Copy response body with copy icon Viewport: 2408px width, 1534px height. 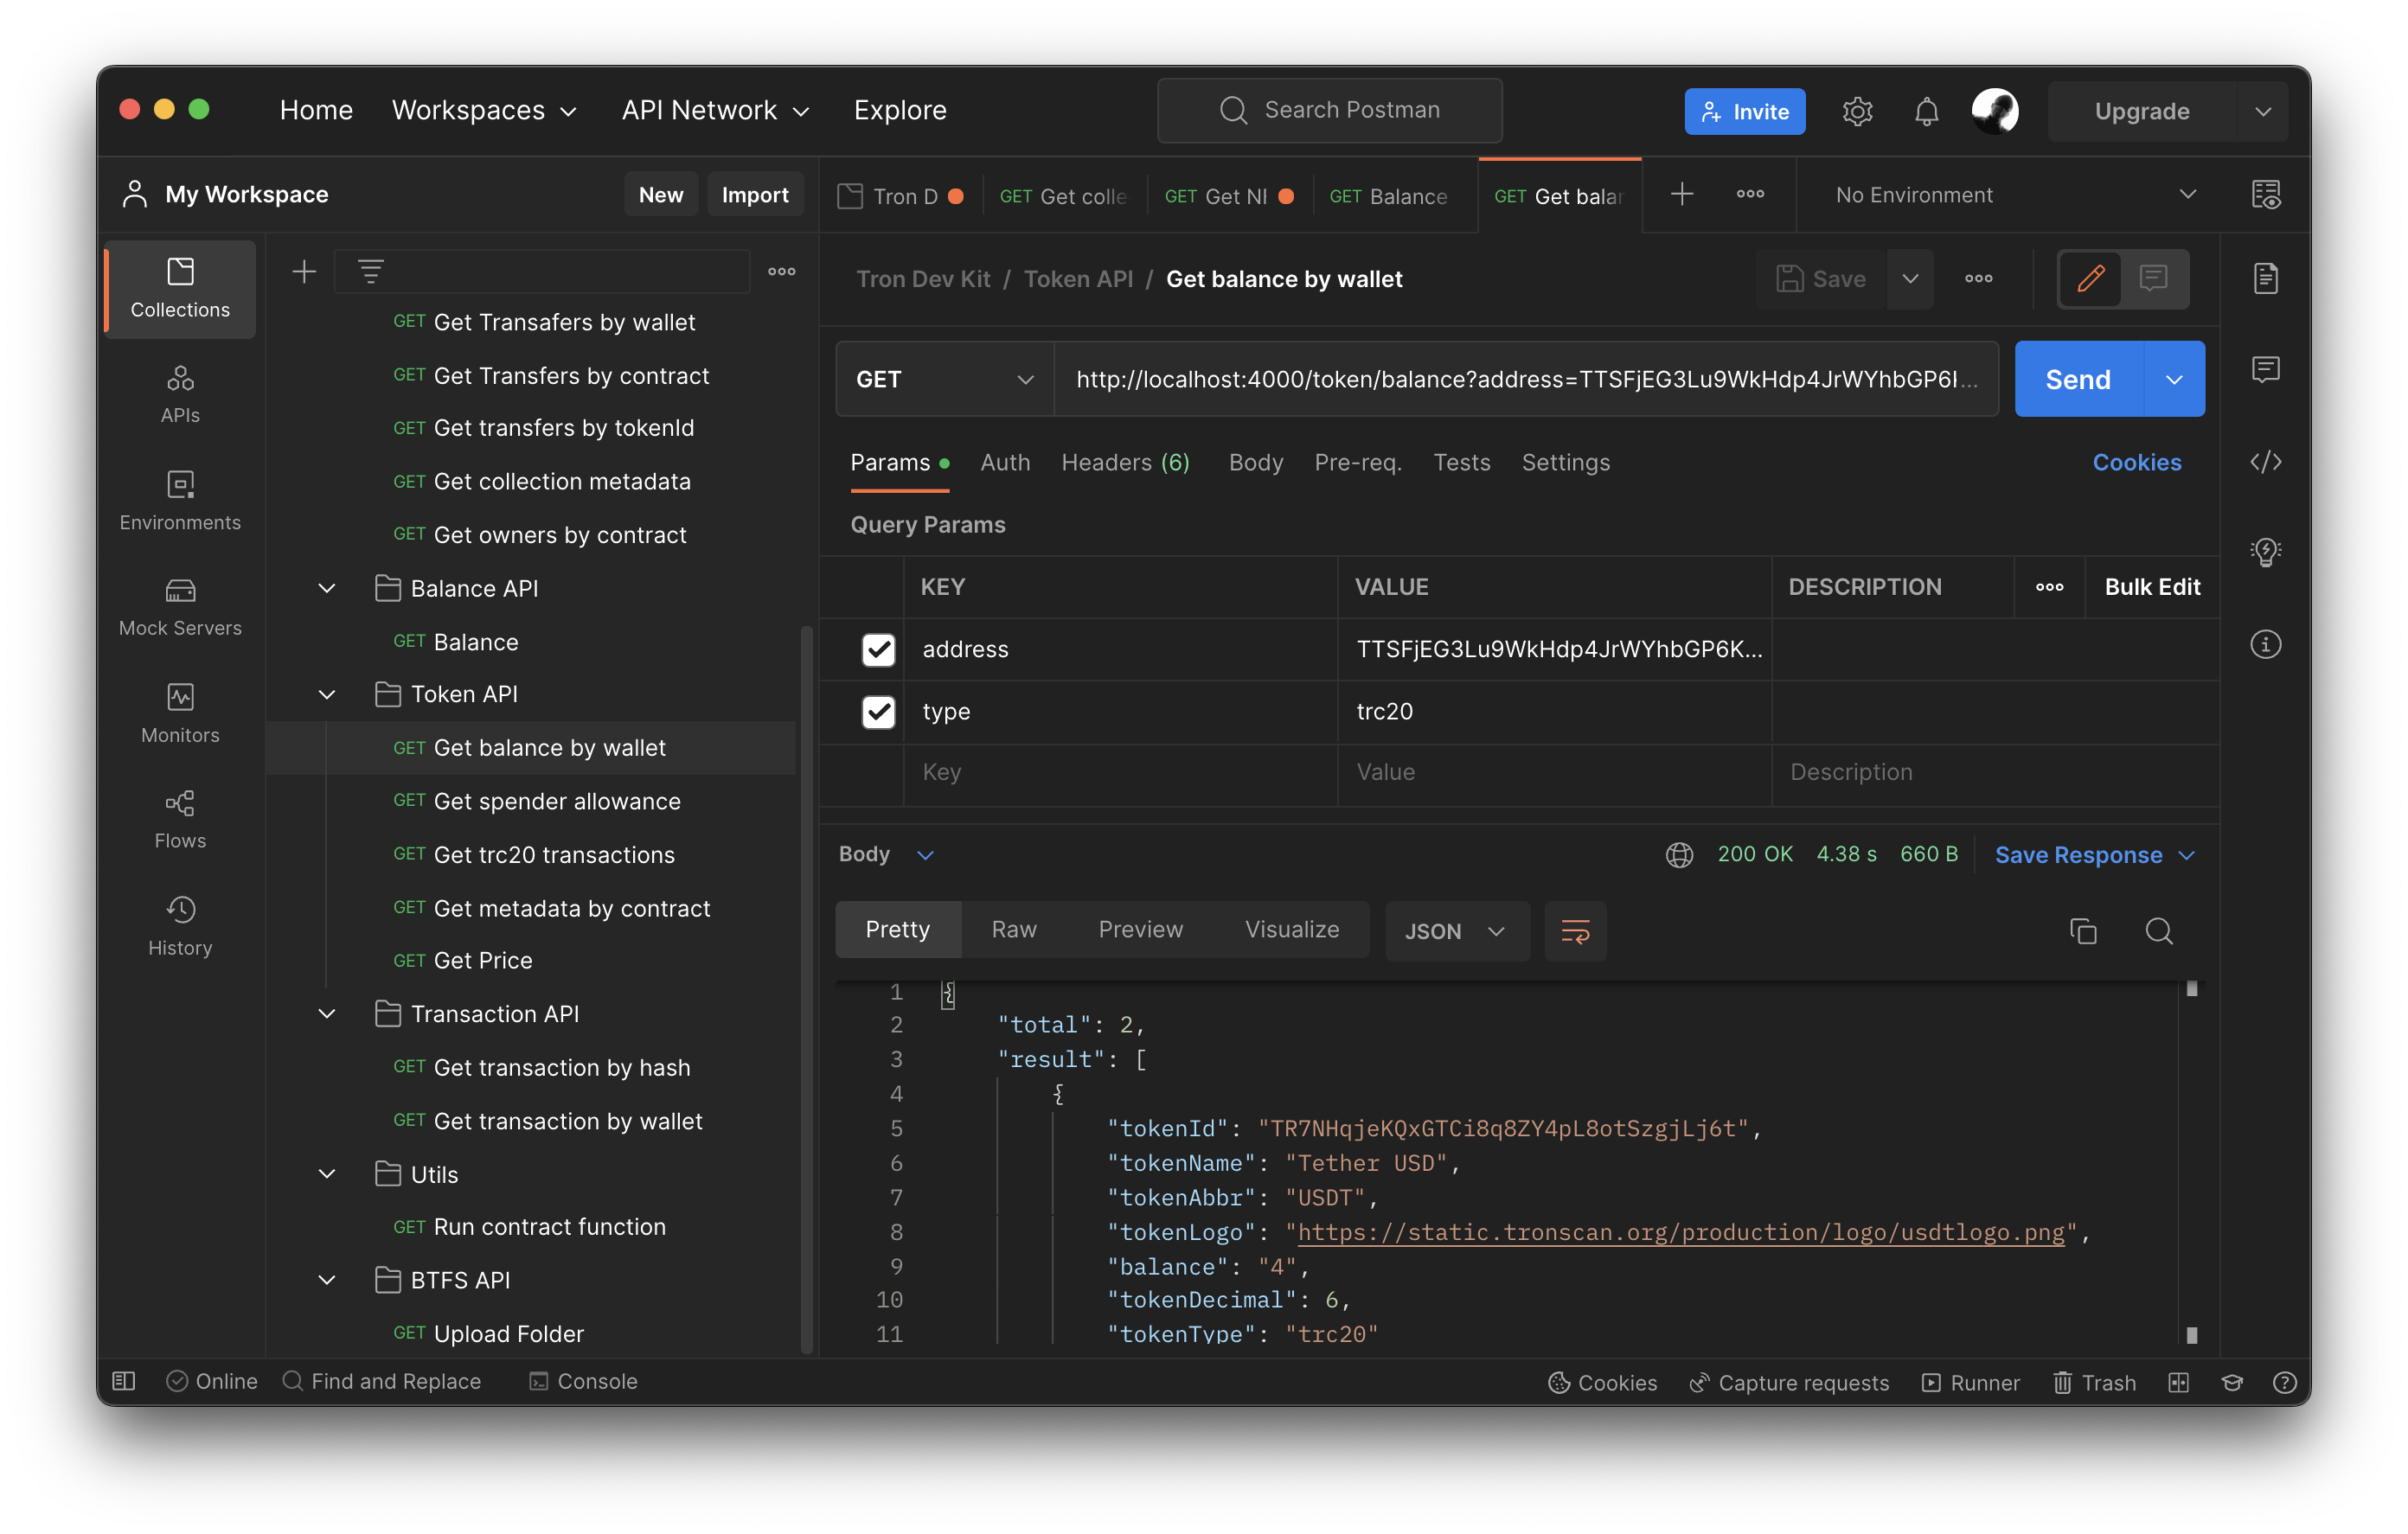(x=2083, y=931)
